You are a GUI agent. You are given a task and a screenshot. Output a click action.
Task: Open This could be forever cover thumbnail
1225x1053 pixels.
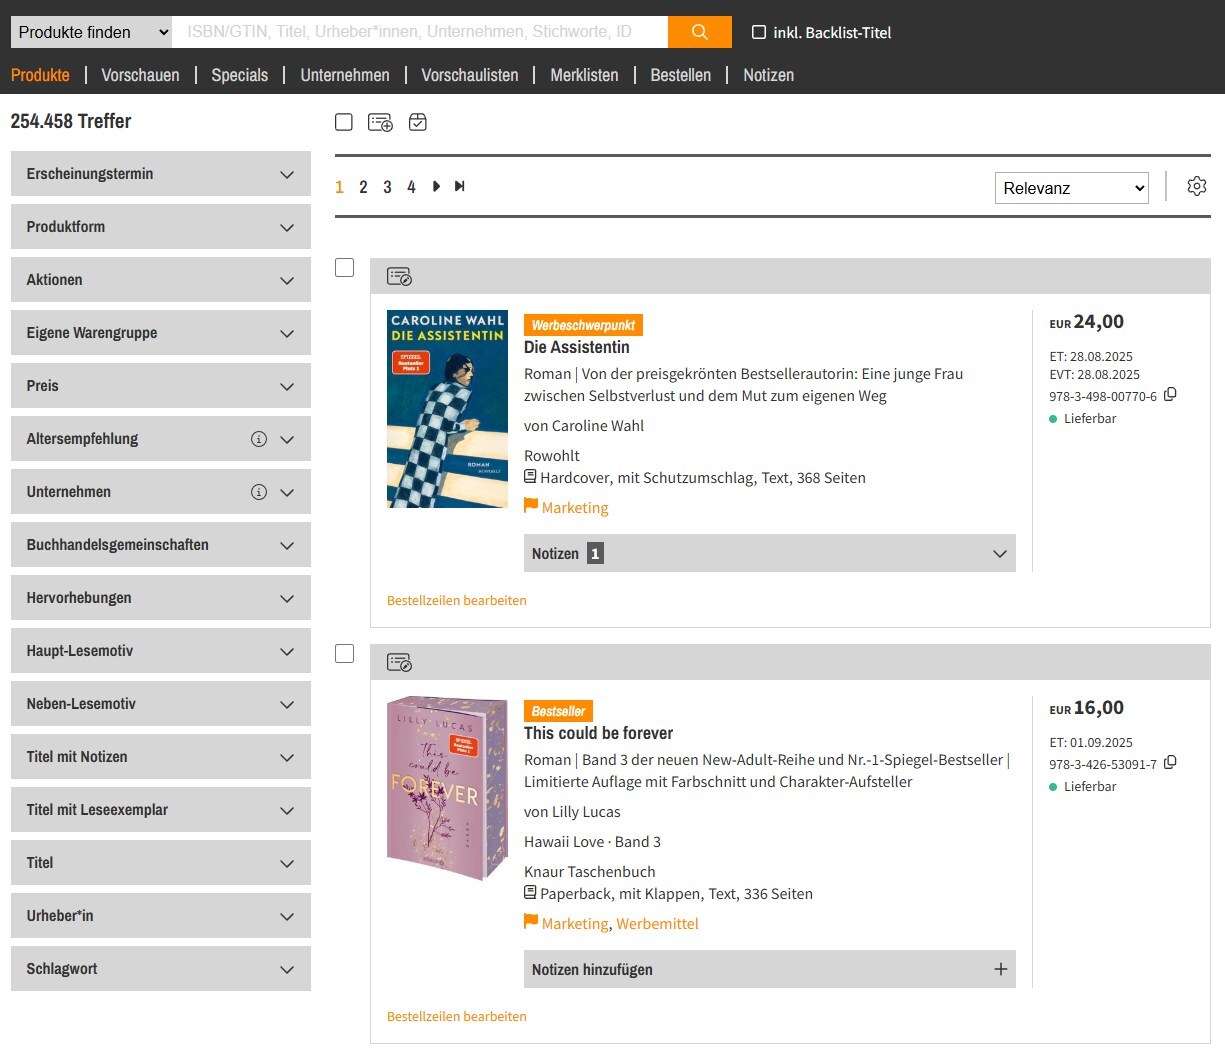click(x=447, y=788)
